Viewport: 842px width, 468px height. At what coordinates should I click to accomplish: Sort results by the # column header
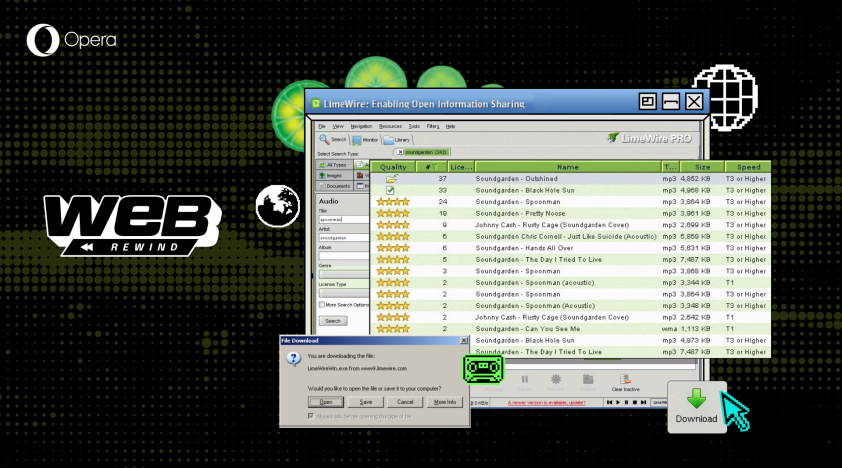point(429,167)
